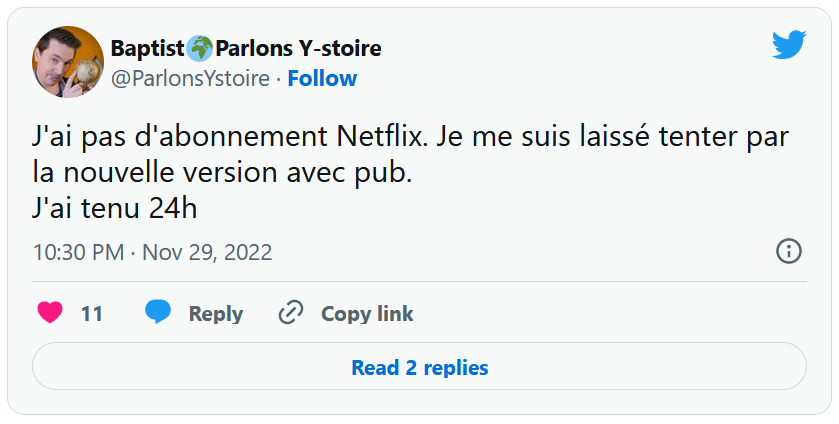Open the 10:30 PM timestamp link
The width and height of the screenshot is (839, 424).
pos(78,251)
